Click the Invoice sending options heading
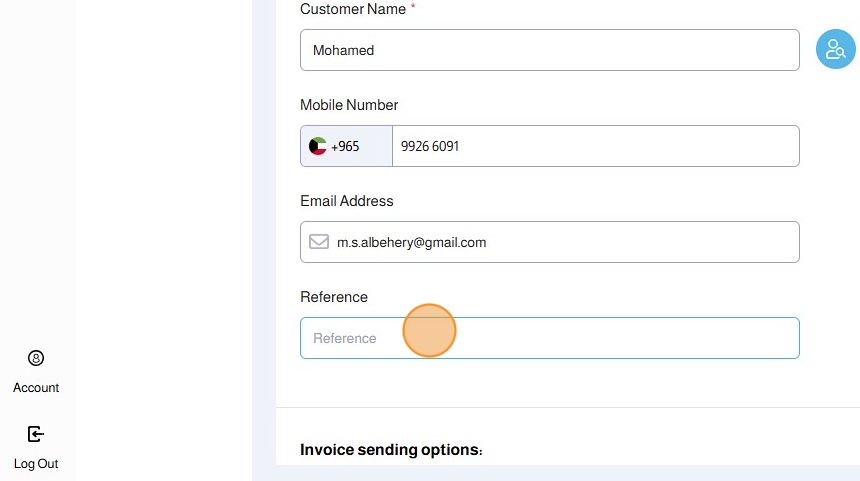This screenshot has width=860, height=481. pyautogui.click(x=391, y=450)
